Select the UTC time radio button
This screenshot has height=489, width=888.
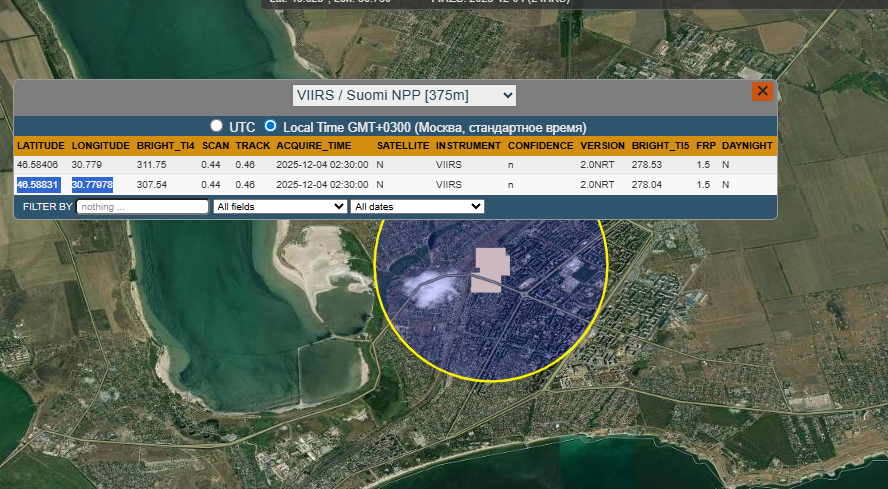(x=216, y=127)
